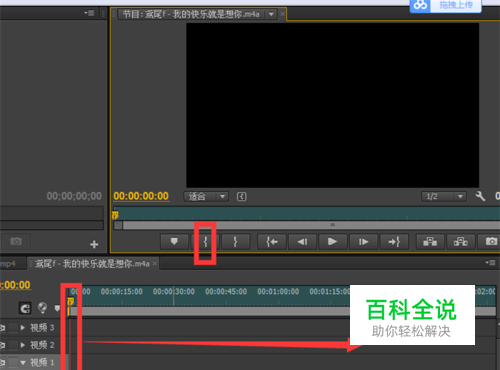Open the source panel menu icon
Viewport: 500px width, 370px height.
89,13
